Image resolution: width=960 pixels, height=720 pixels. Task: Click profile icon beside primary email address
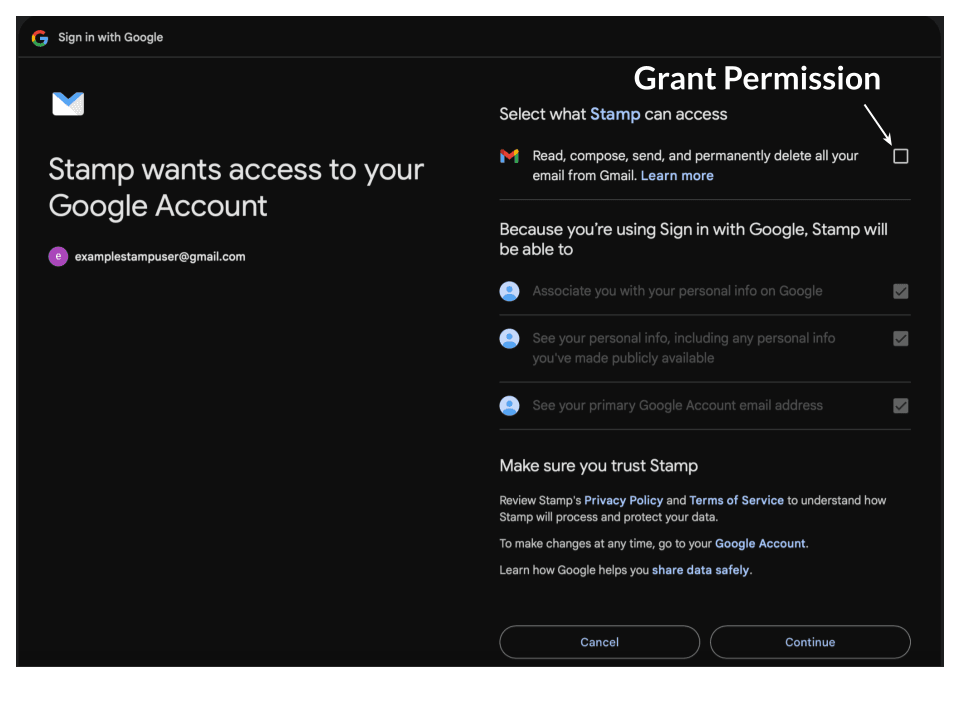click(509, 406)
